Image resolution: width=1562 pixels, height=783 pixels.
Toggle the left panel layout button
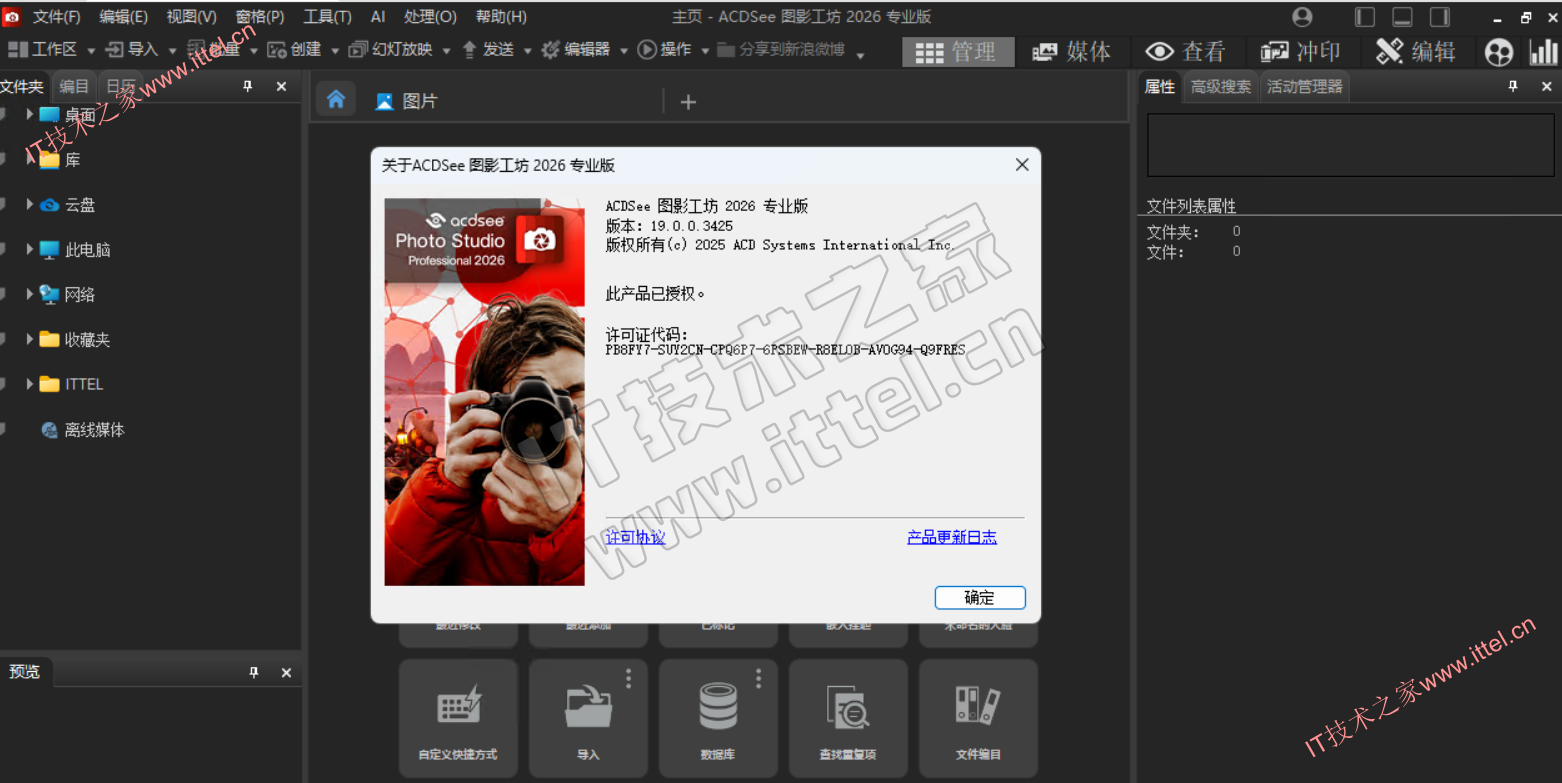coord(1365,17)
